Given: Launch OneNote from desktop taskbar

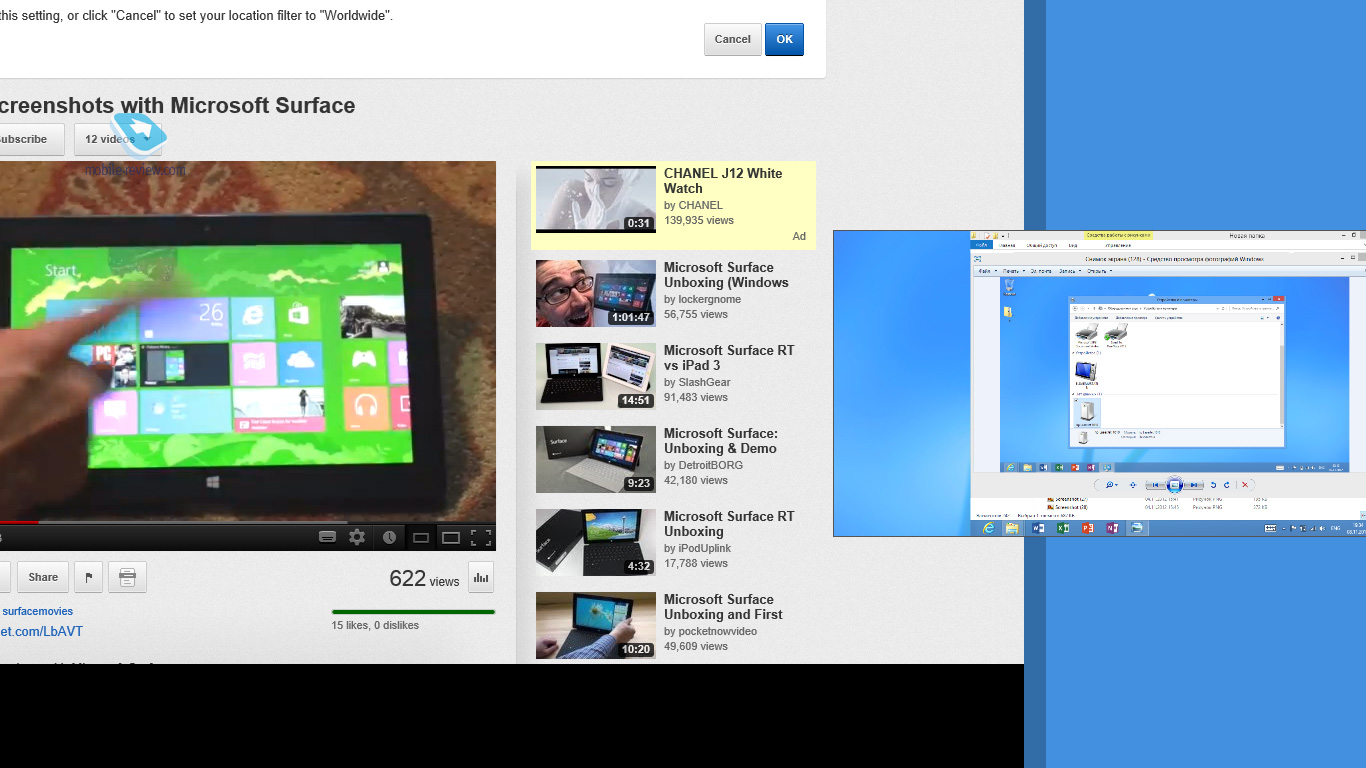Looking at the screenshot, I should click(1112, 528).
